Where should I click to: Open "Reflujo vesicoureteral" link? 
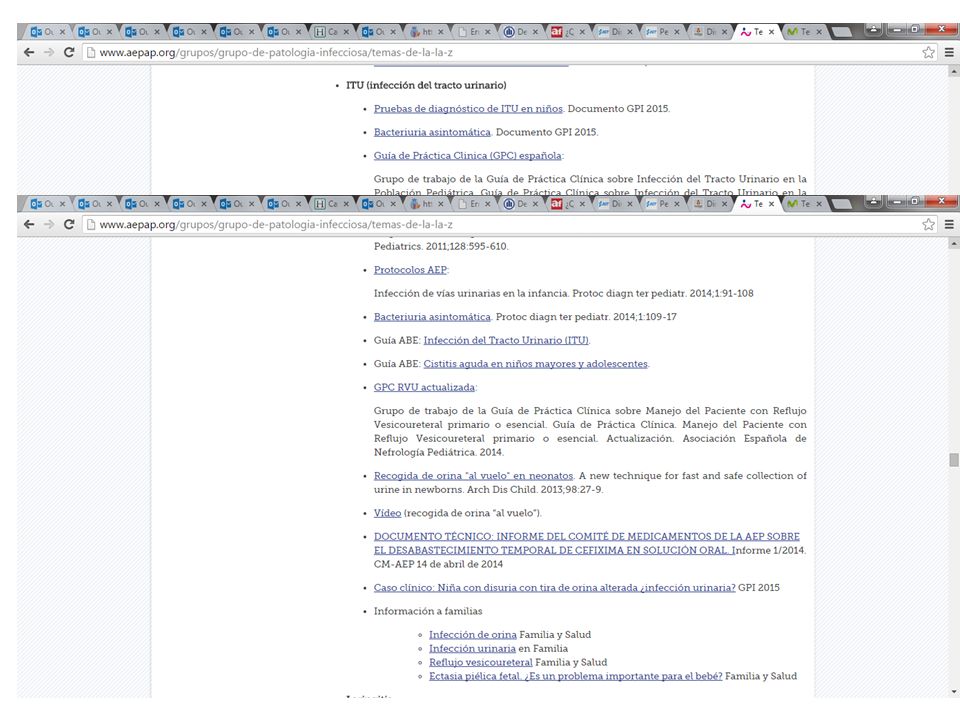(x=481, y=662)
